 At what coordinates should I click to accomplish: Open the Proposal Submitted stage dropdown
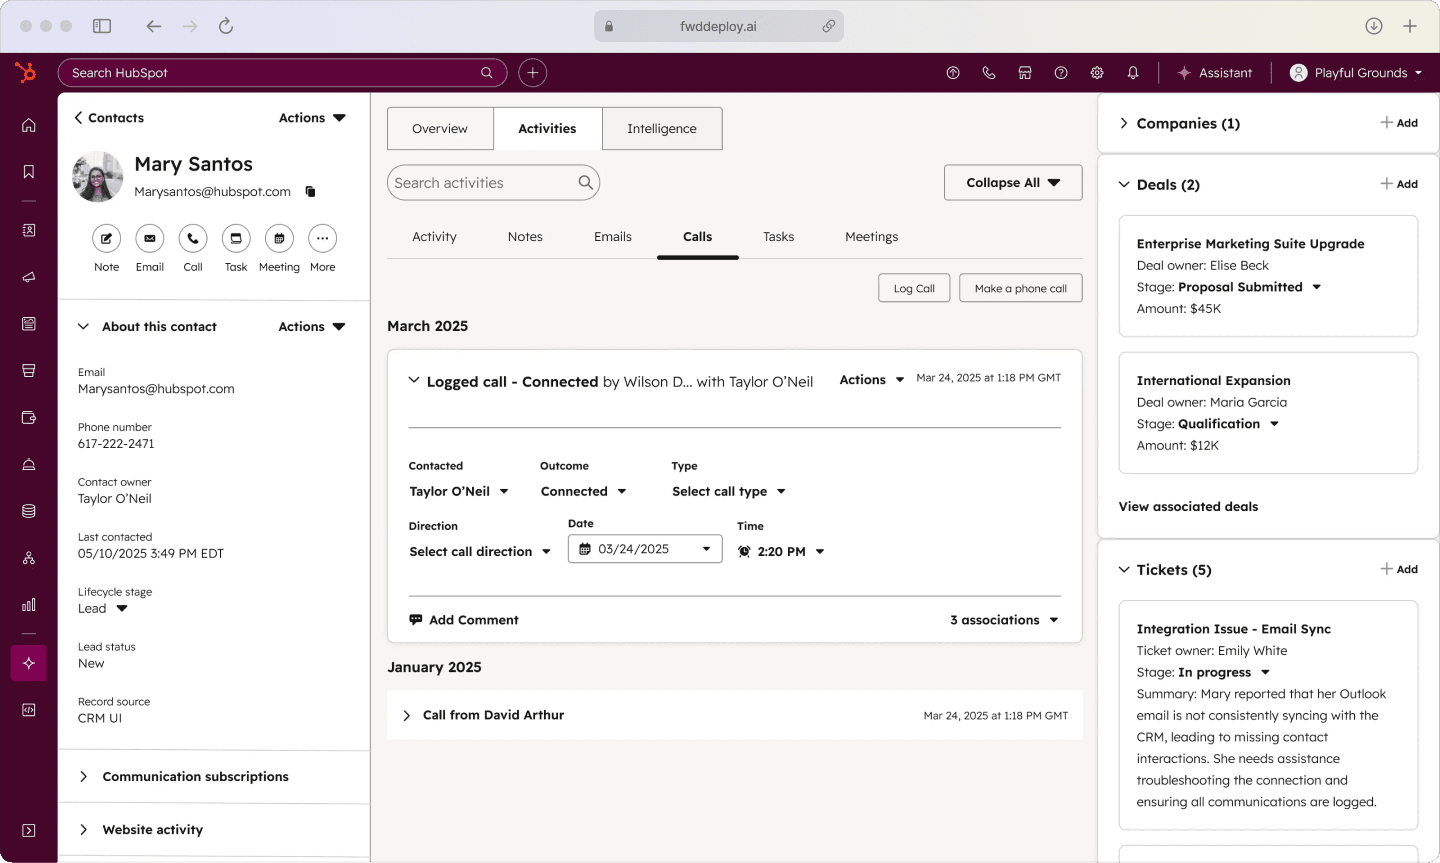tap(1250, 287)
